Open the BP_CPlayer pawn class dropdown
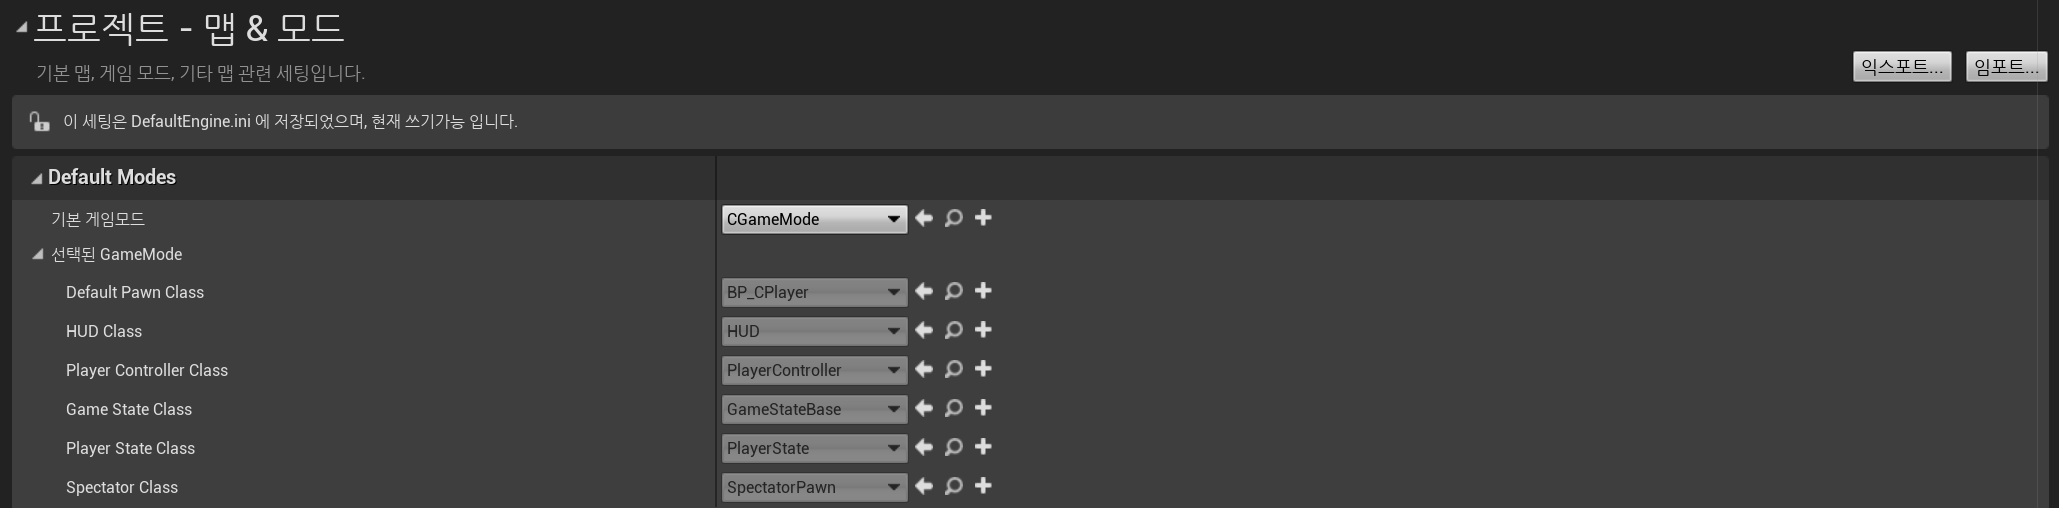 click(x=814, y=292)
